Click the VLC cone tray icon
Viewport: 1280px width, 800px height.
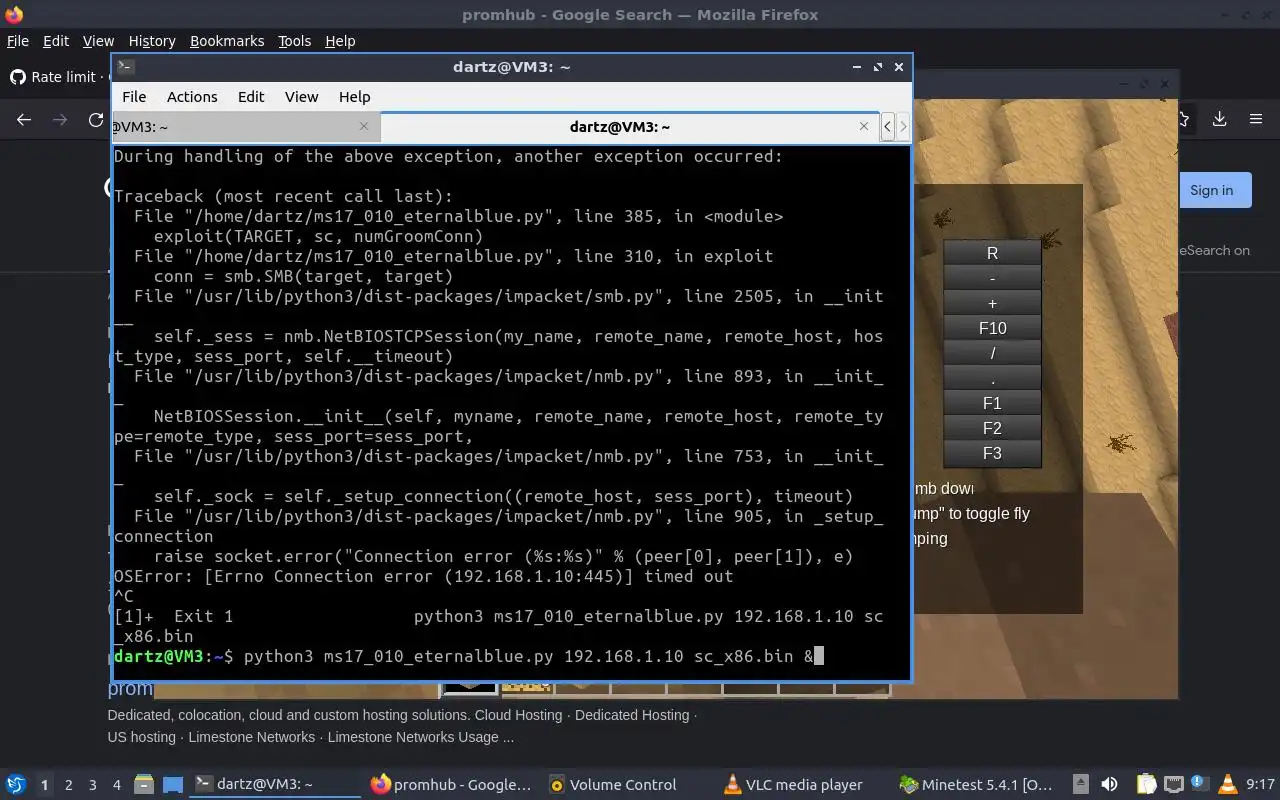(1226, 785)
